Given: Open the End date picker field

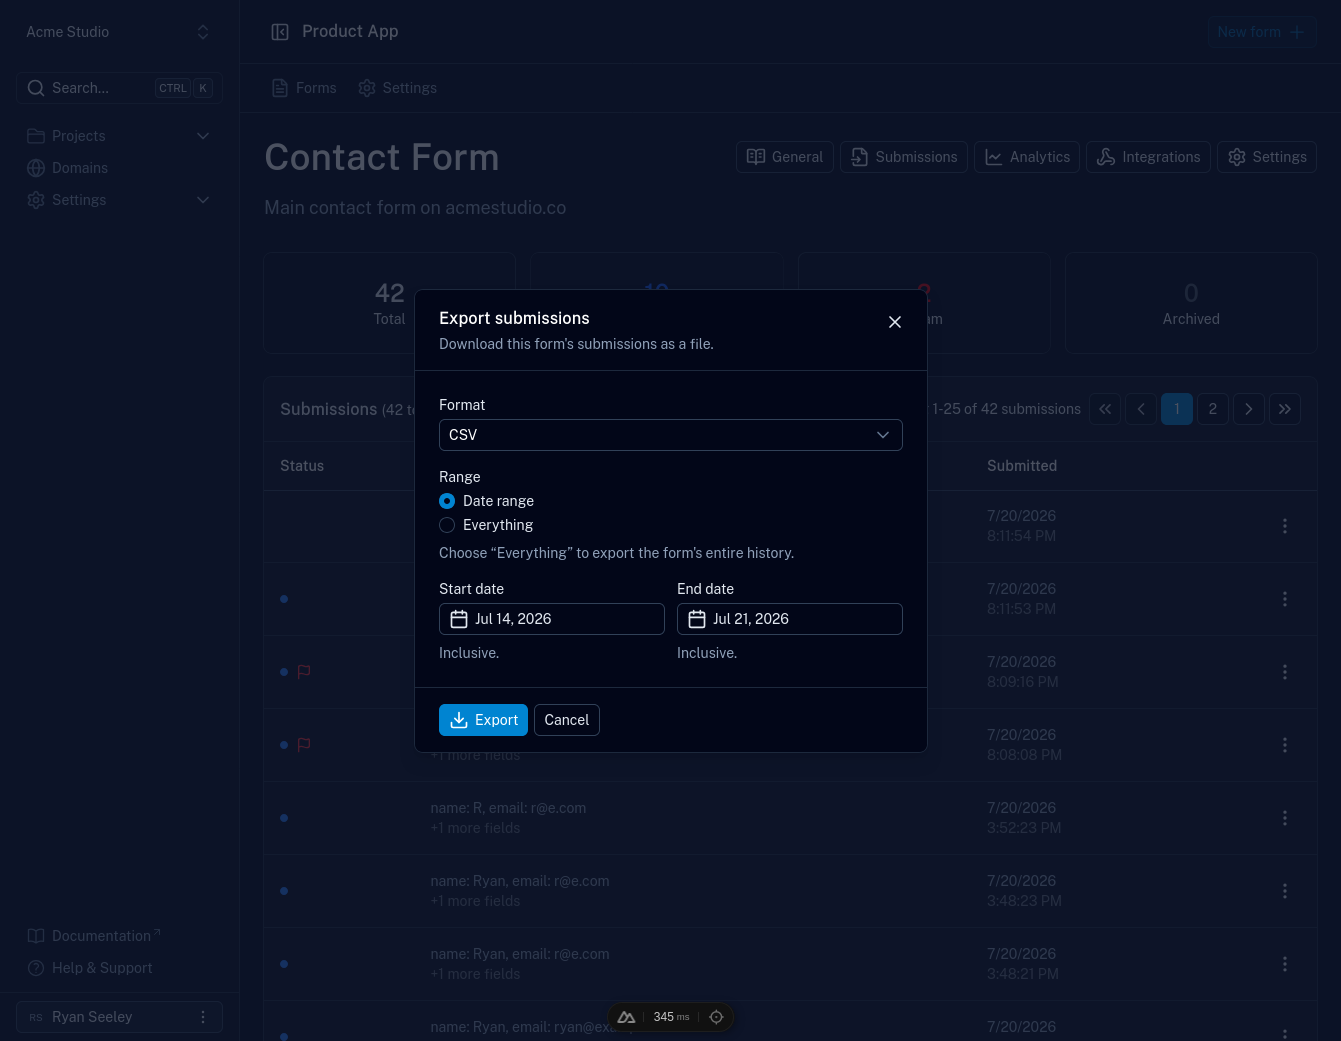Looking at the screenshot, I should (790, 619).
